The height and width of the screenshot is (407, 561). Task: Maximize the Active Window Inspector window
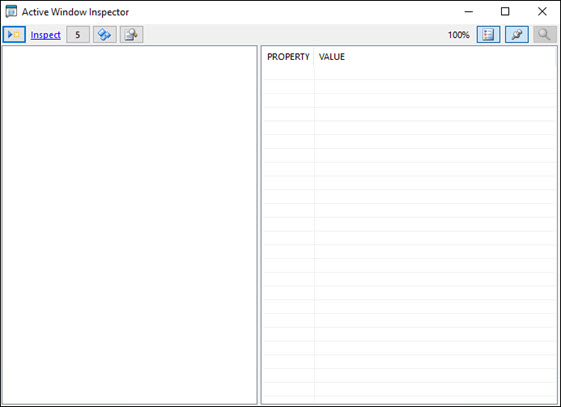click(505, 11)
